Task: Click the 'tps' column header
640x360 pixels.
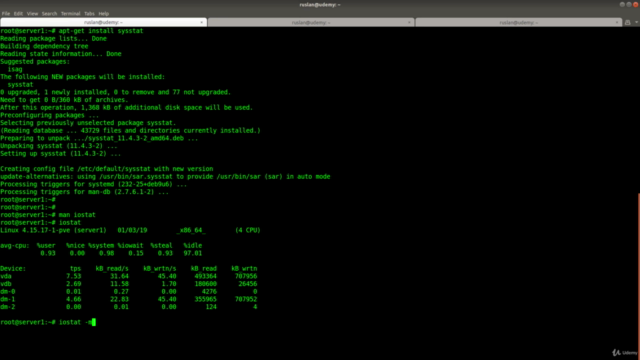Action: click(76, 269)
